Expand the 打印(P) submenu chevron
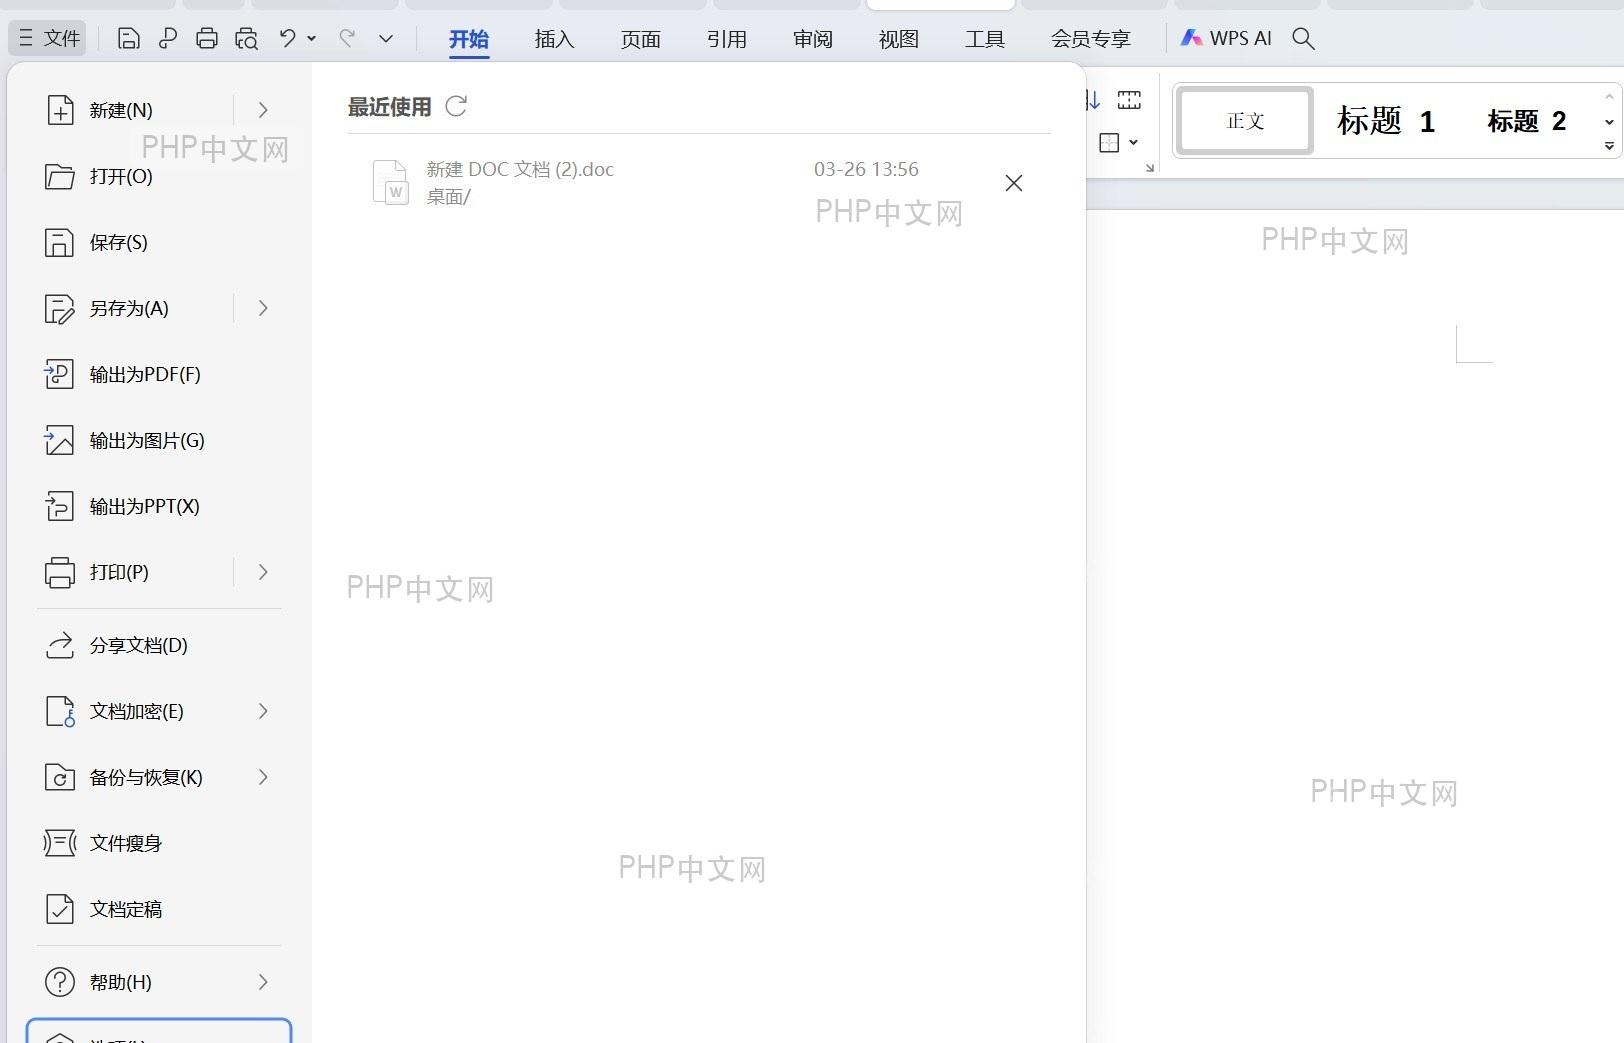Screen dimensions: 1624x1043 tap(263, 572)
